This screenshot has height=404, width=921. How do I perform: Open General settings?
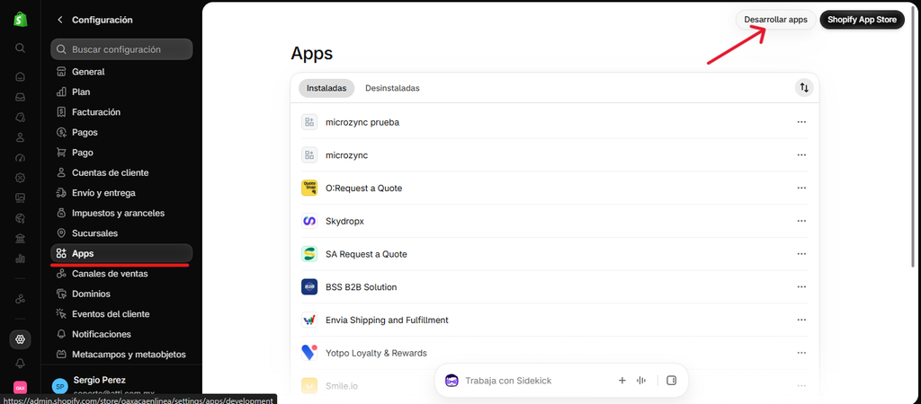122,72
